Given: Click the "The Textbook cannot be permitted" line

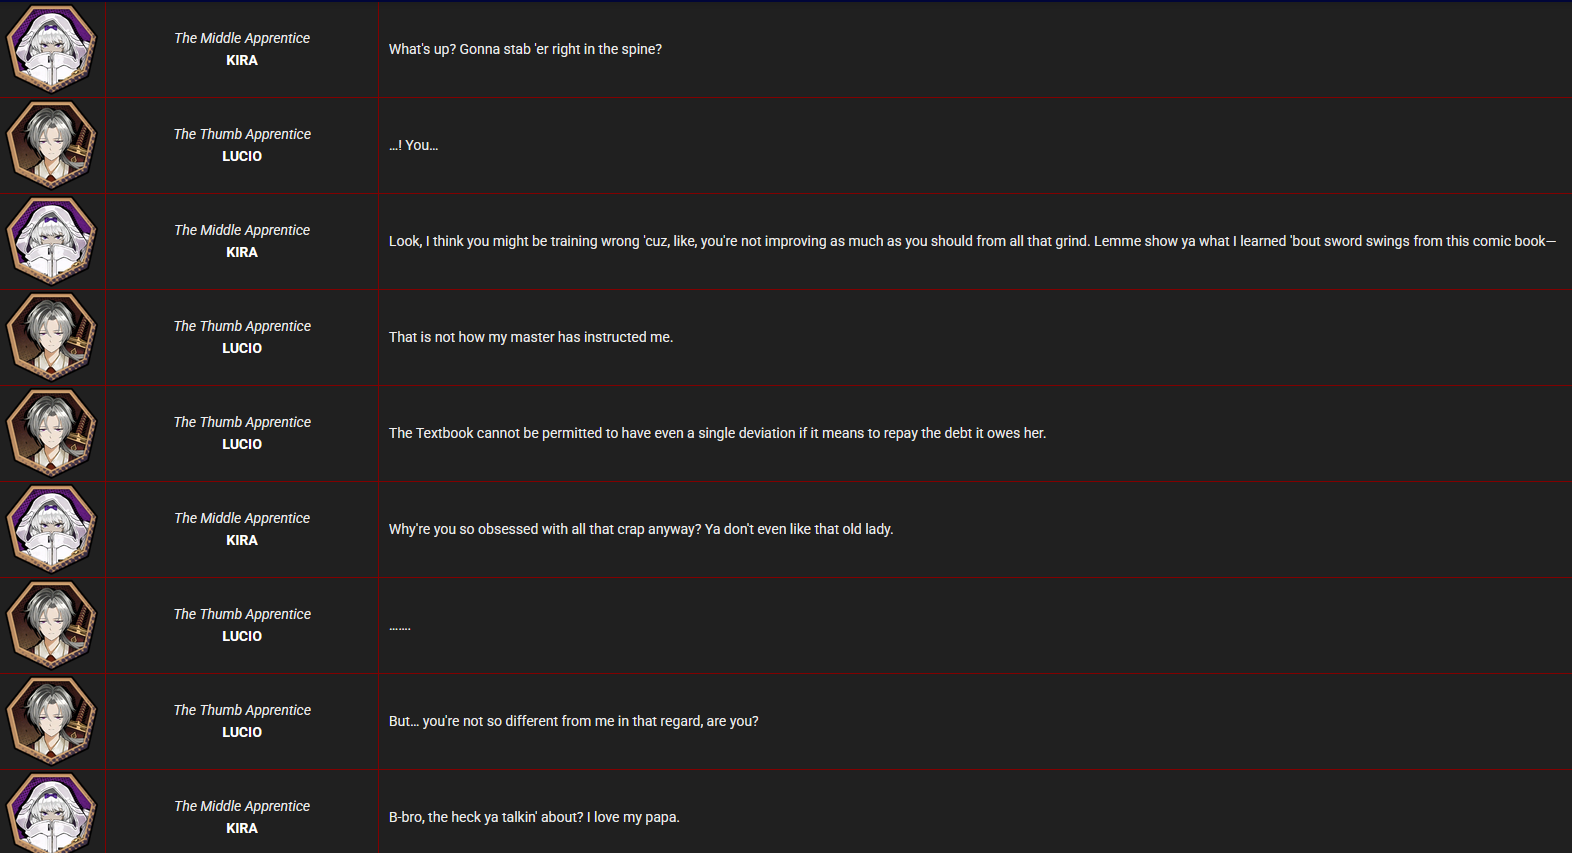Looking at the screenshot, I should pyautogui.click(x=717, y=433).
